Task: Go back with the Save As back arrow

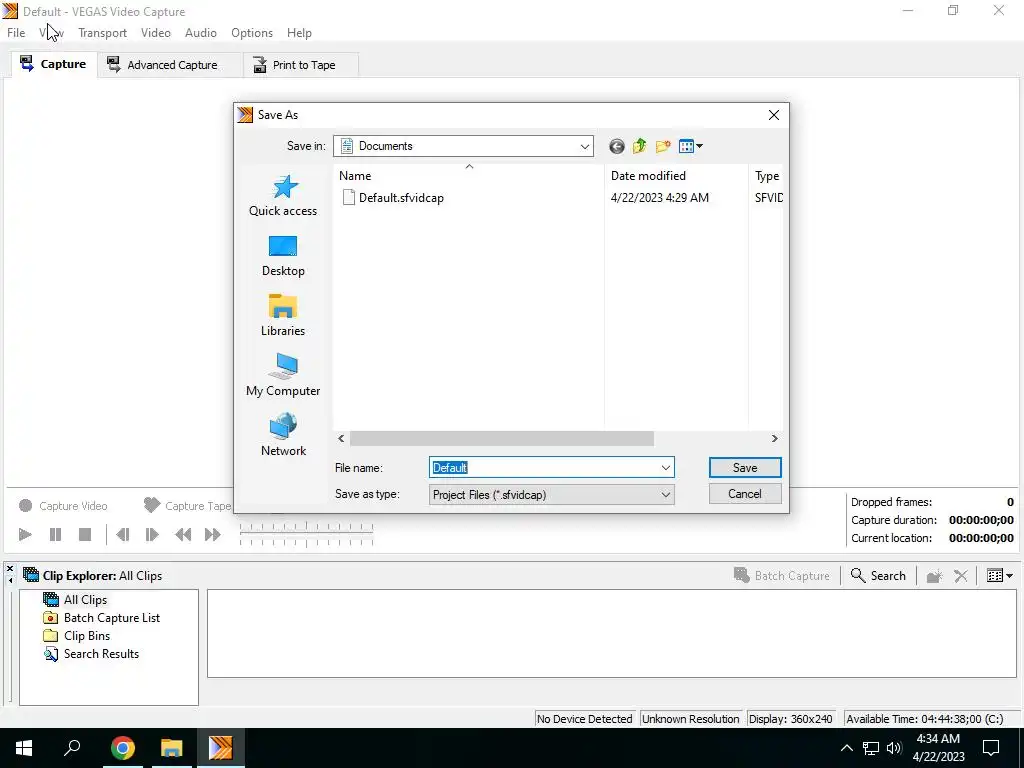Action: (616, 146)
